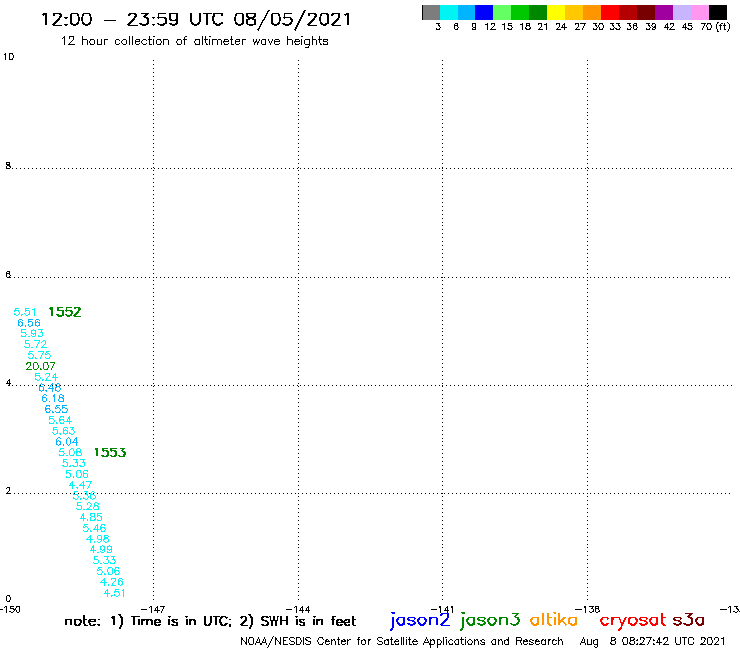Image resolution: width=740 pixels, height=650 pixels.
Task: Click the 5.64 wave height value
Action: (x=60, y=420)
